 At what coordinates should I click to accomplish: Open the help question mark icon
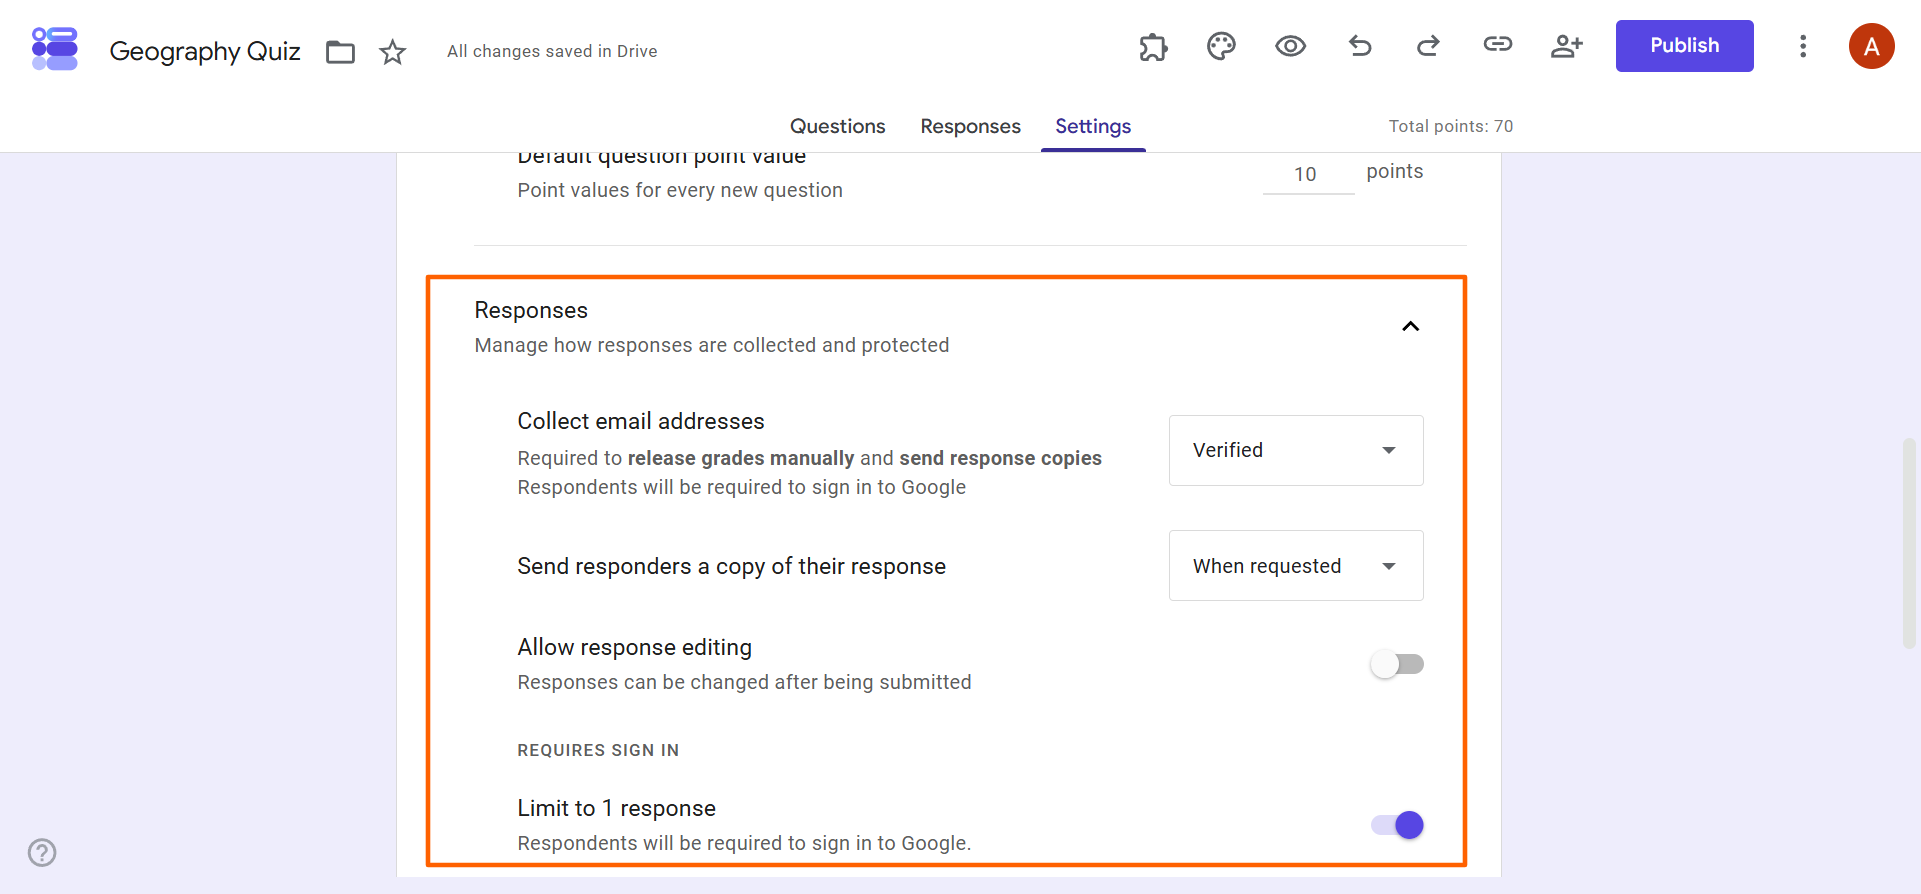pos(42,853)
